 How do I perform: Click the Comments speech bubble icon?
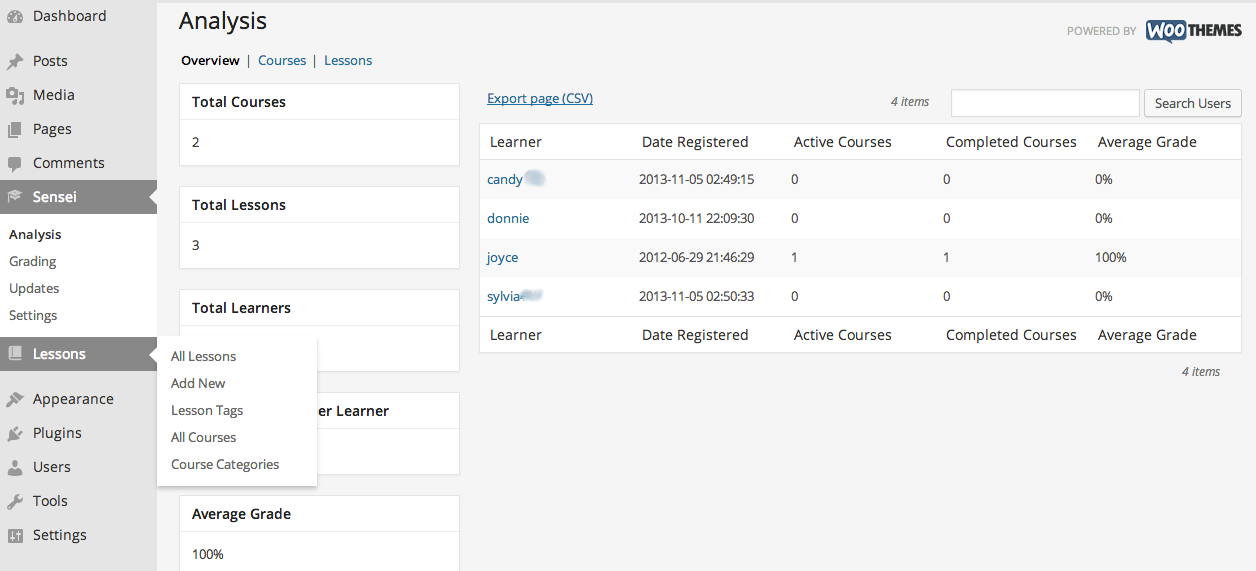(15, 164)
